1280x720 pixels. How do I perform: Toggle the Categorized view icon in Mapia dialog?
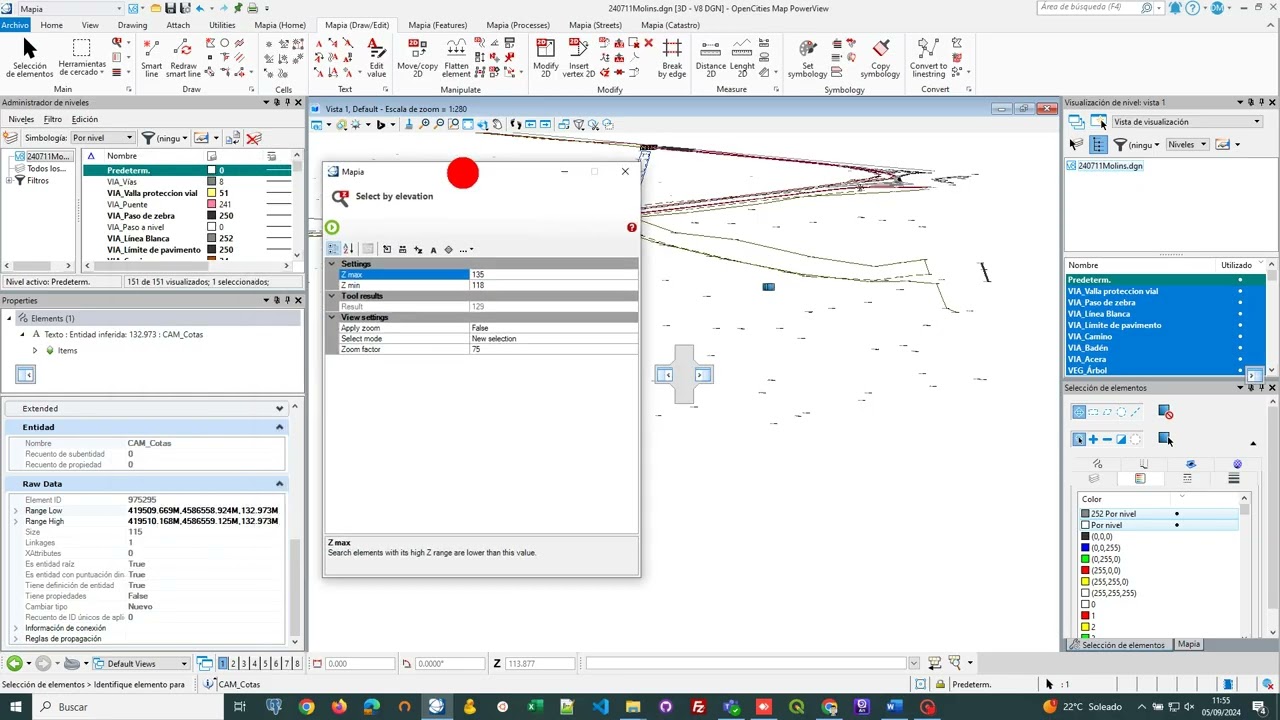tap(334, 249)
